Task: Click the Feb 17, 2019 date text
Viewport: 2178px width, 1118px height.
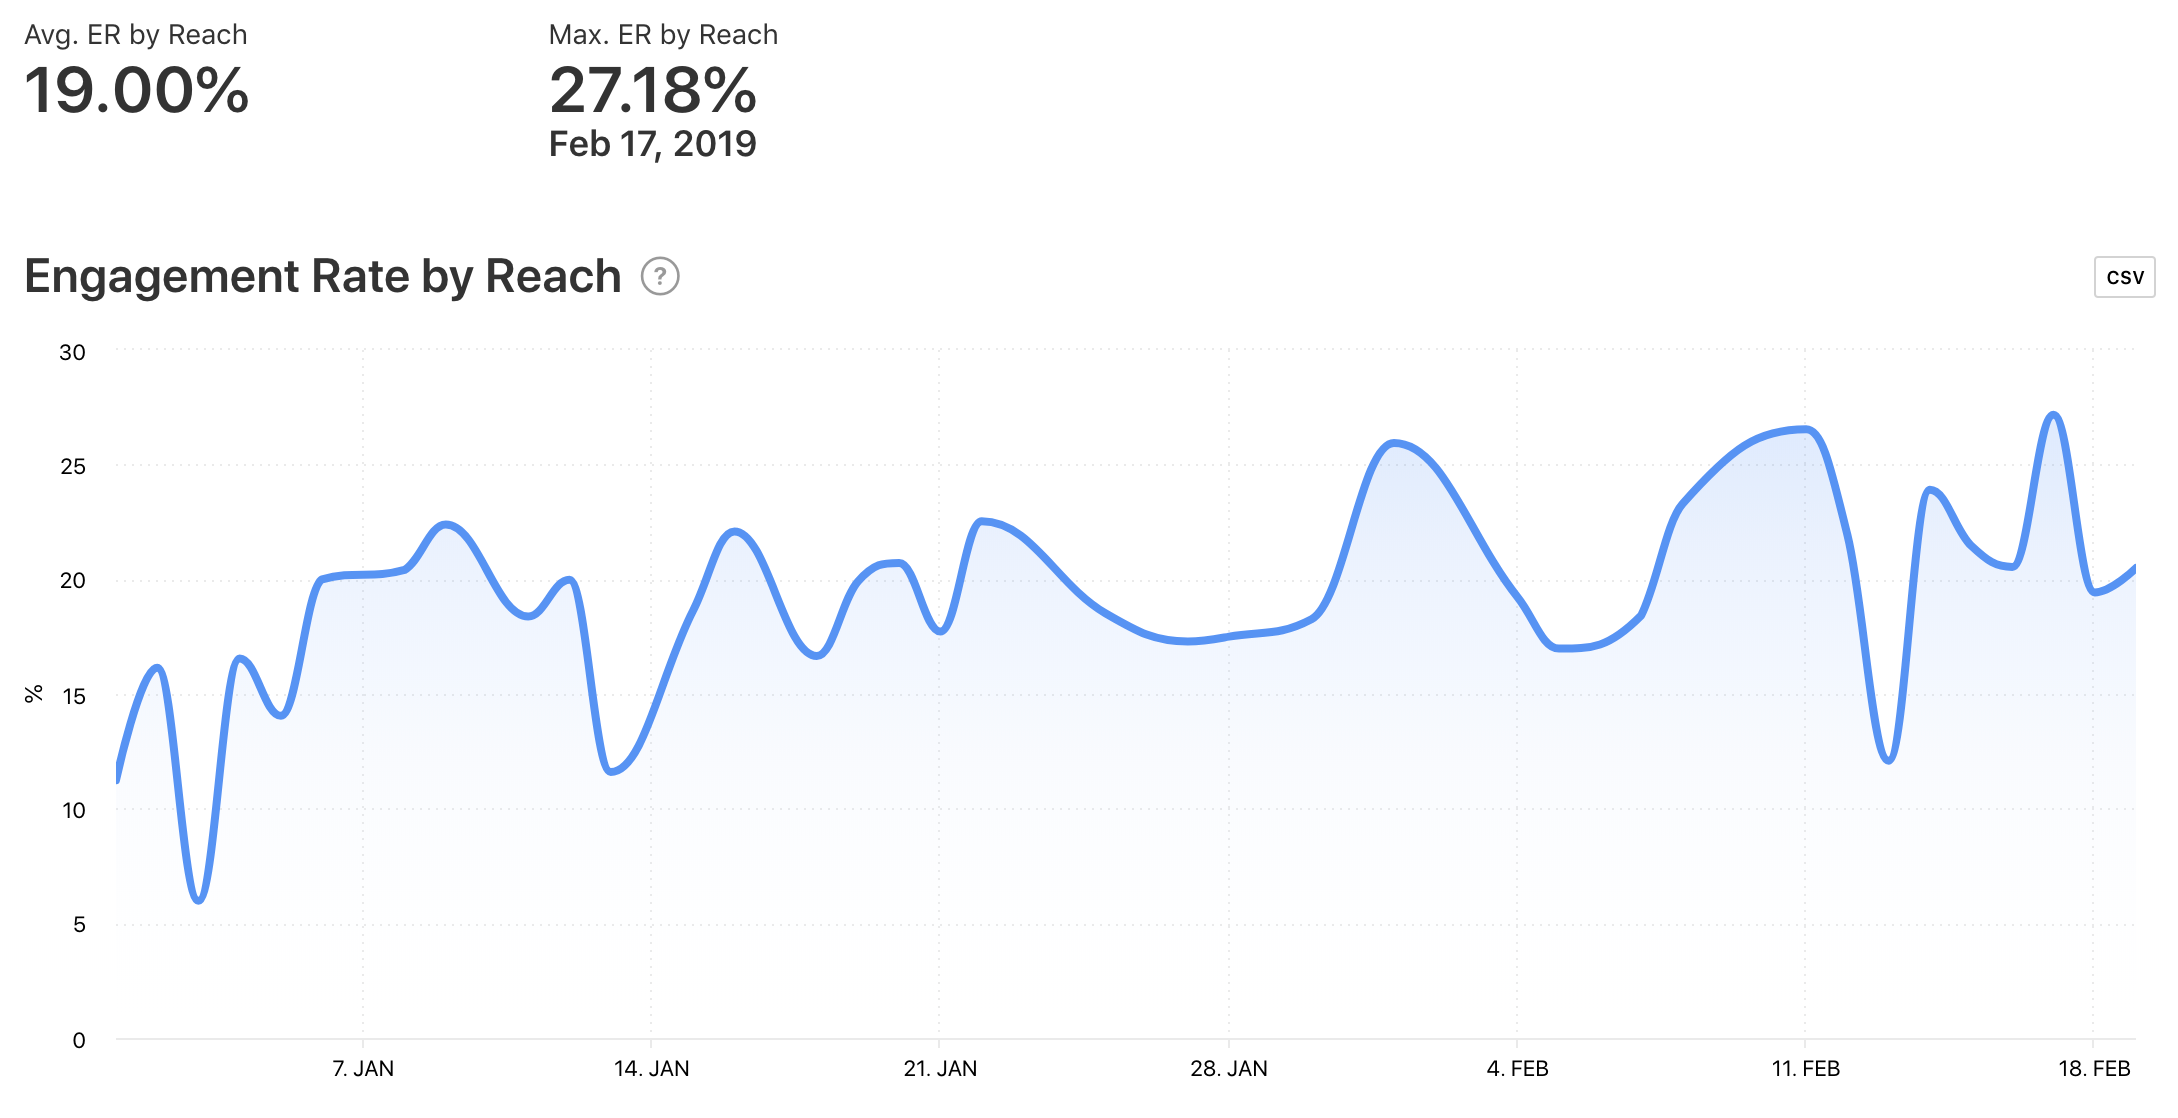Action: click(x=652, y=144)
